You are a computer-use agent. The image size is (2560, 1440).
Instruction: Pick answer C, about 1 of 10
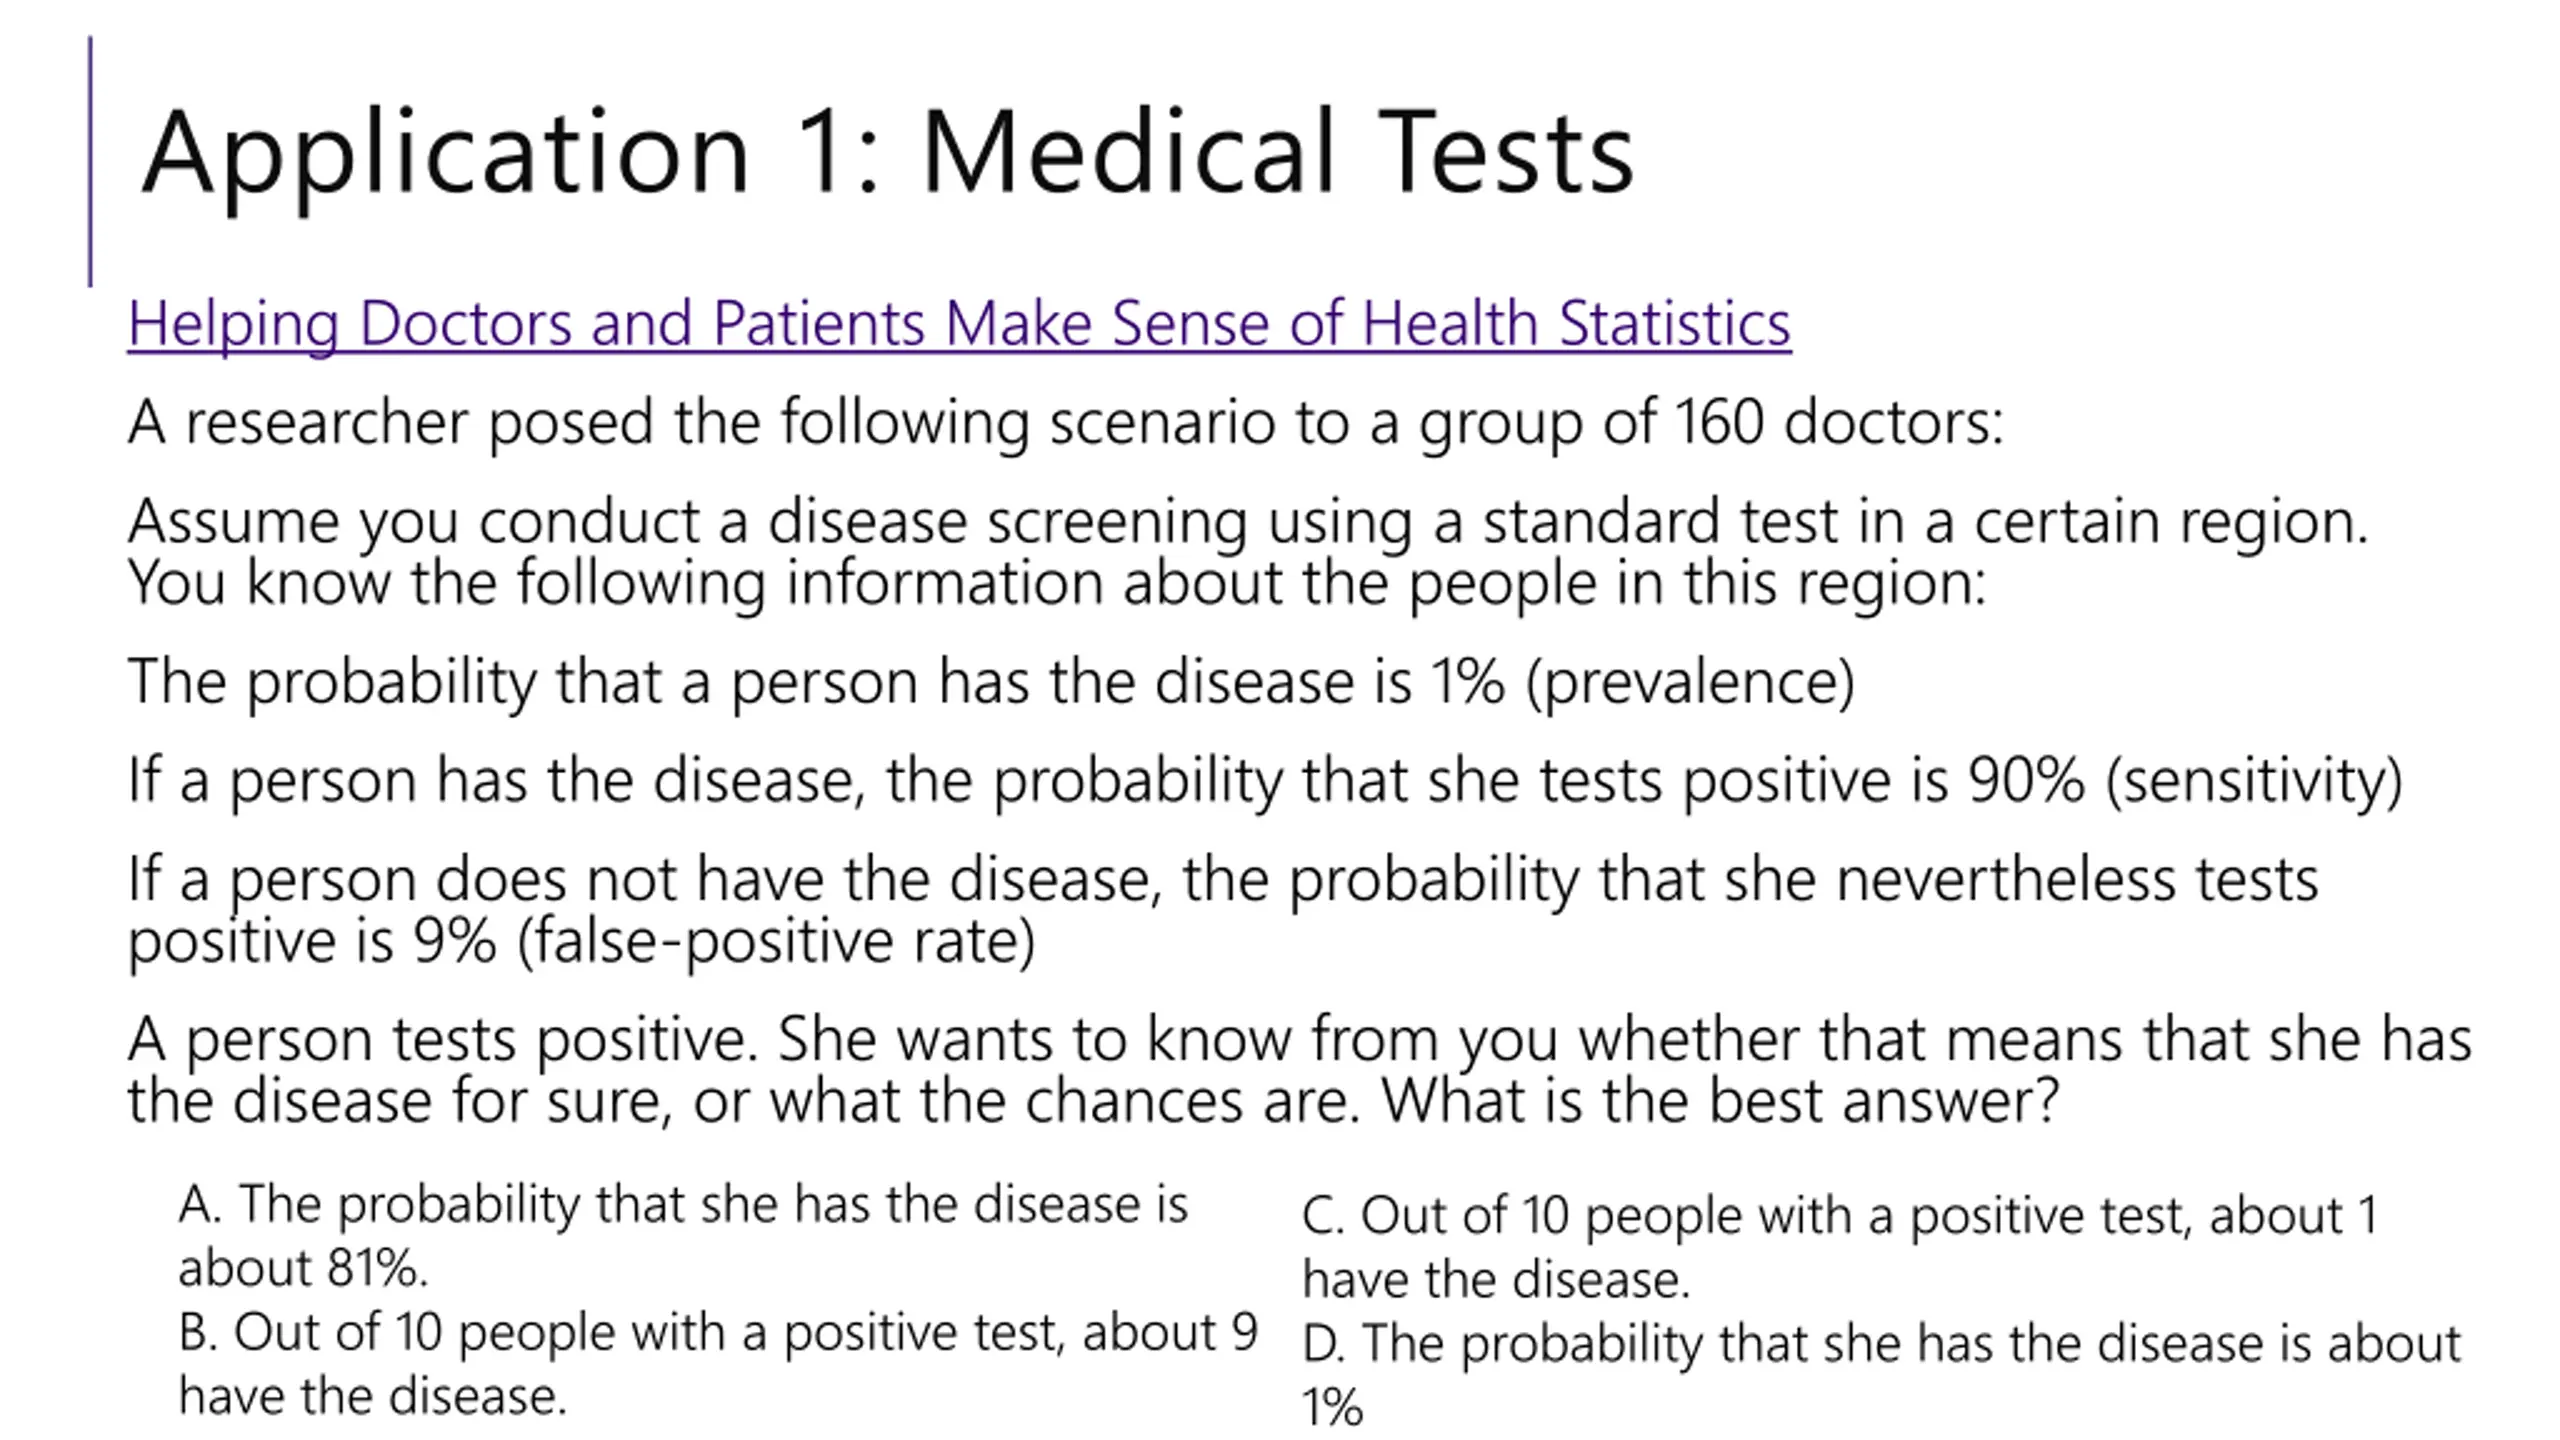click(x=1838, y=1246)
